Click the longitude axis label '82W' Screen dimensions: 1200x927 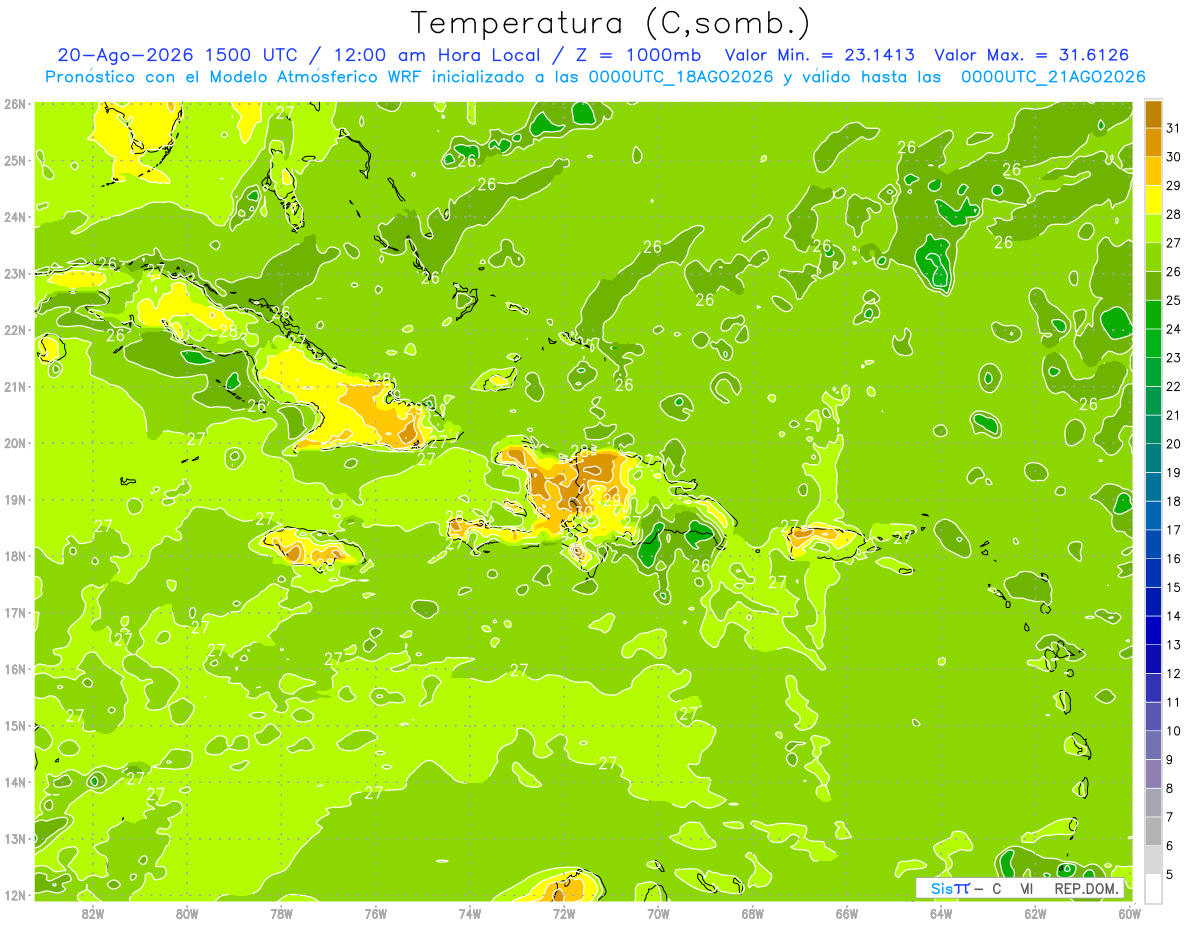coord(93,913)
